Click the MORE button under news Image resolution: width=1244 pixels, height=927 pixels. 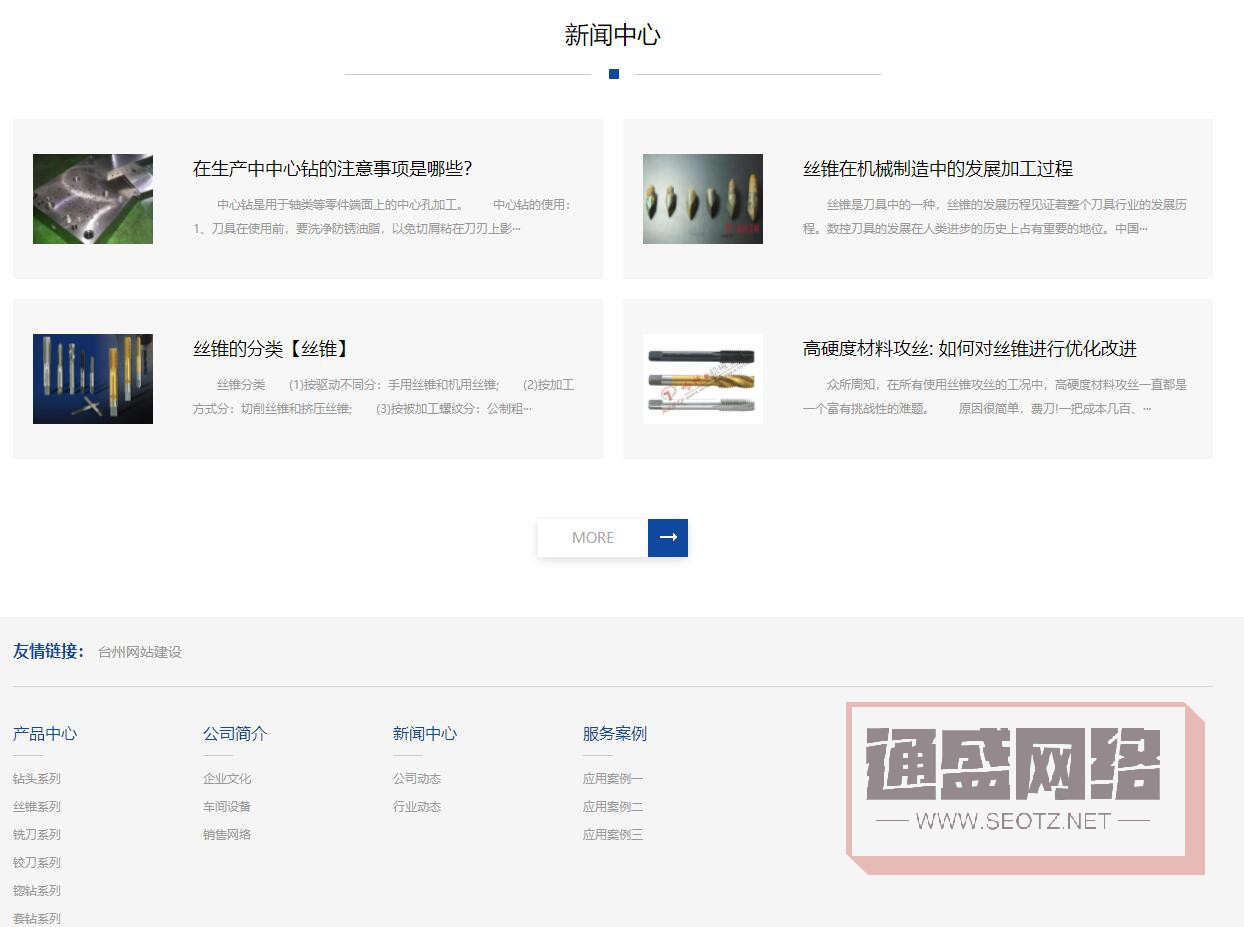pyautogui.click(x=593, y=538)
